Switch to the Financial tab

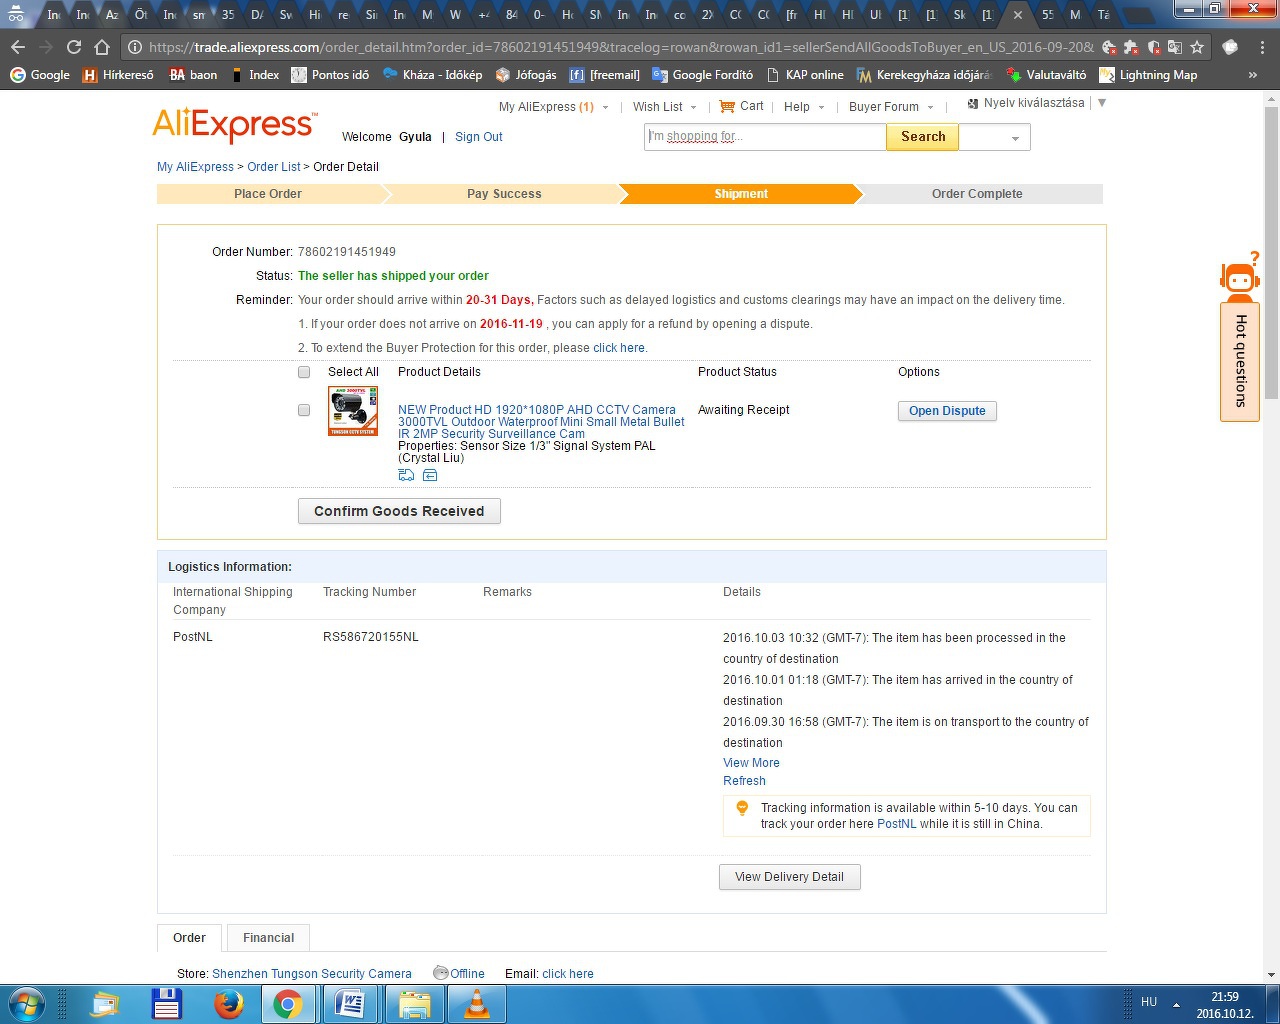(268, 938)
